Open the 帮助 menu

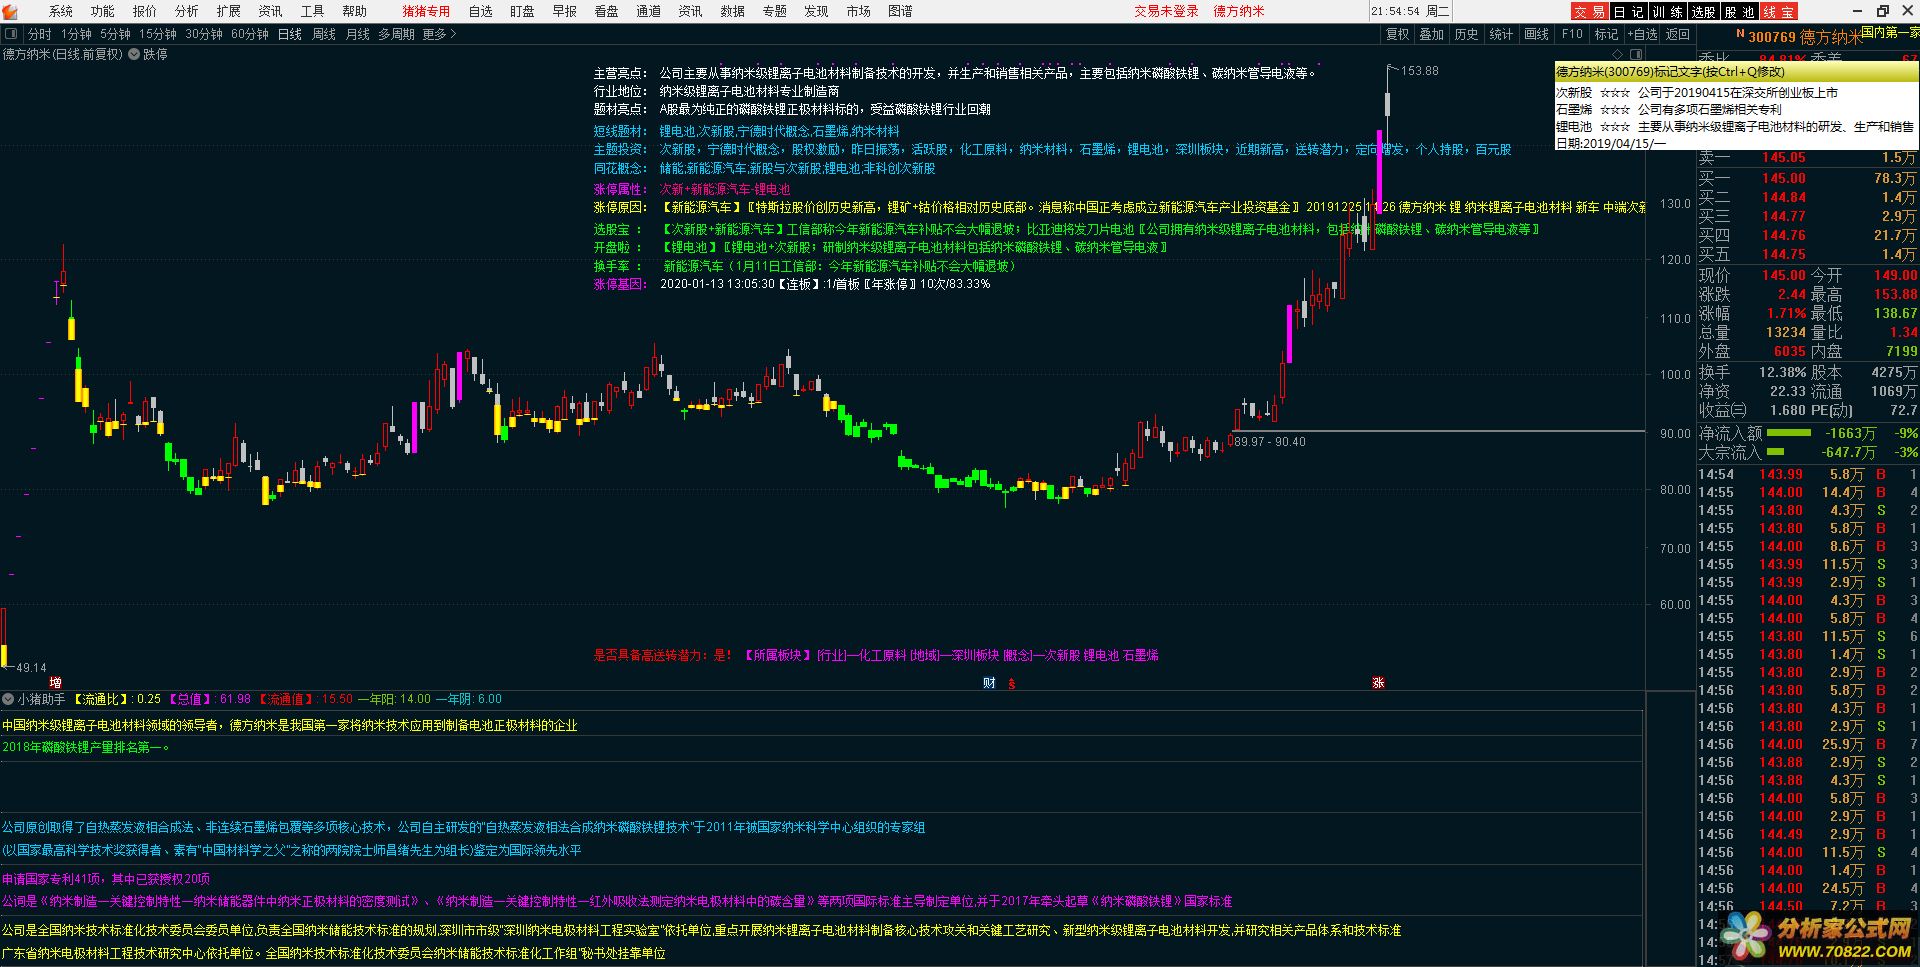pyautogui.click(x=355, y=11)
